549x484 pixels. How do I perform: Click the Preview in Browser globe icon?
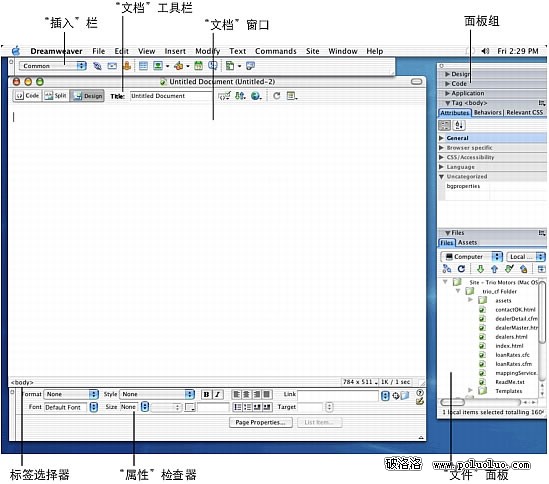click(x=256, y=96)
